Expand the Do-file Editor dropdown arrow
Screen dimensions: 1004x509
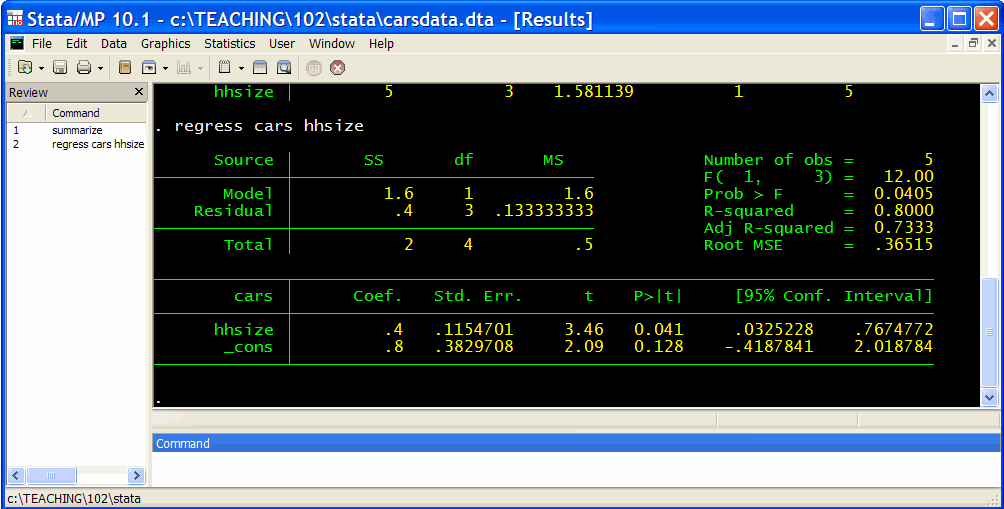(241, 68)
